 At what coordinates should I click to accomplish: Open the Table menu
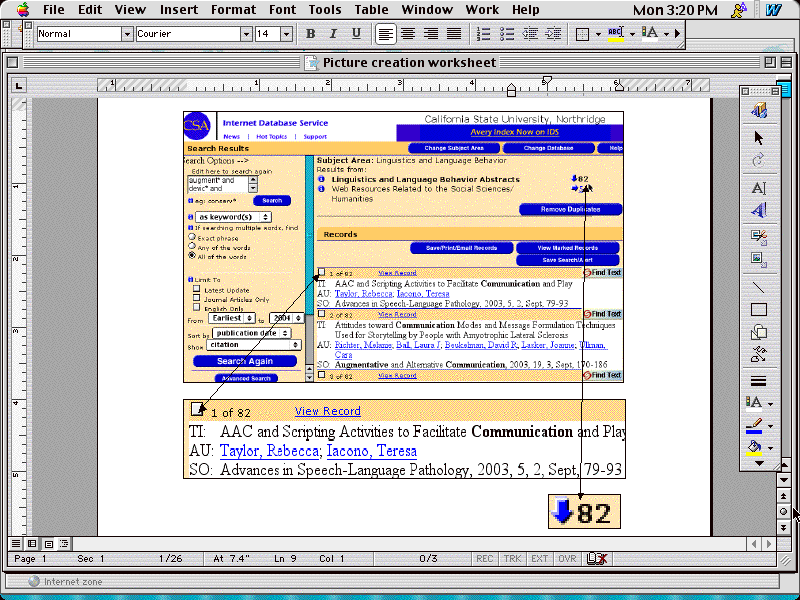click(x=371, y=10)
